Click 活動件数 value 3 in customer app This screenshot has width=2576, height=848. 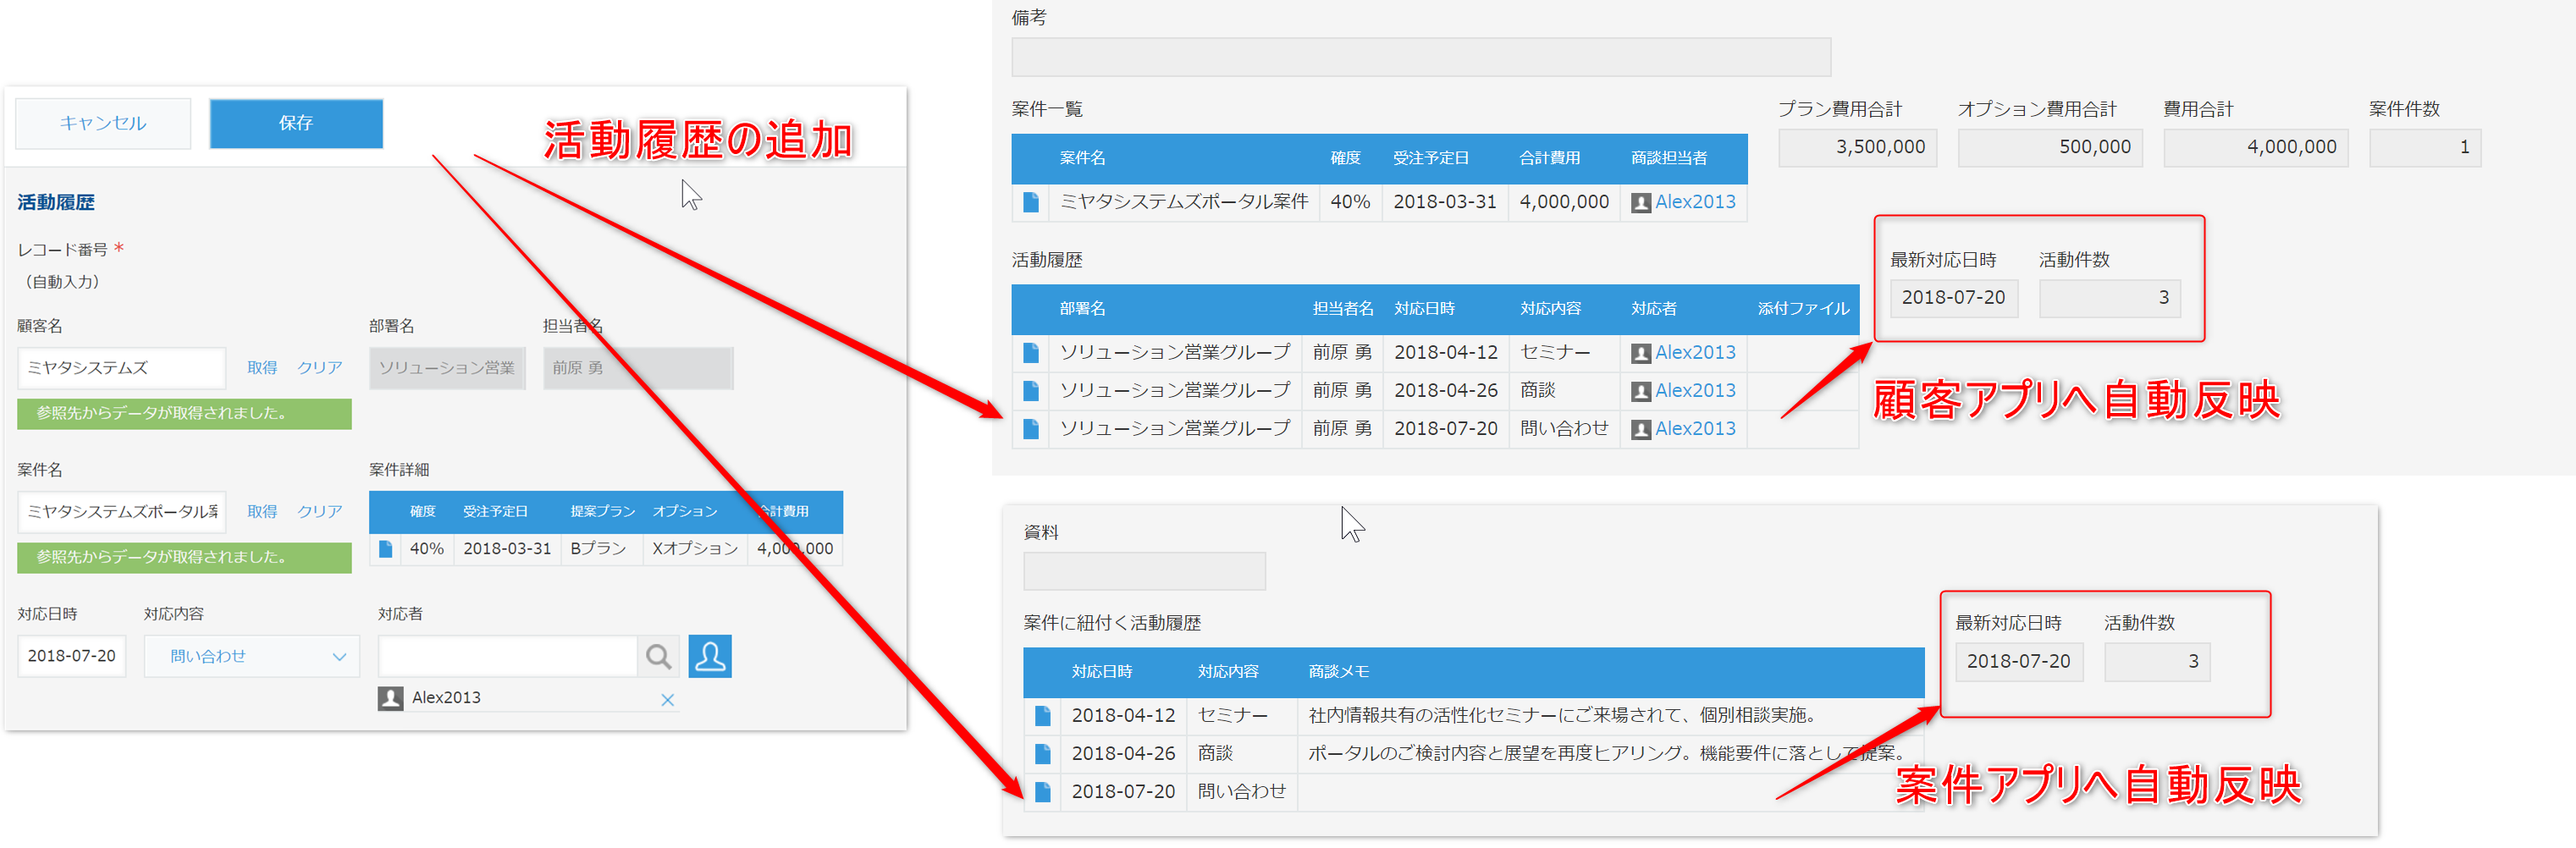(x=2109, y=298)
